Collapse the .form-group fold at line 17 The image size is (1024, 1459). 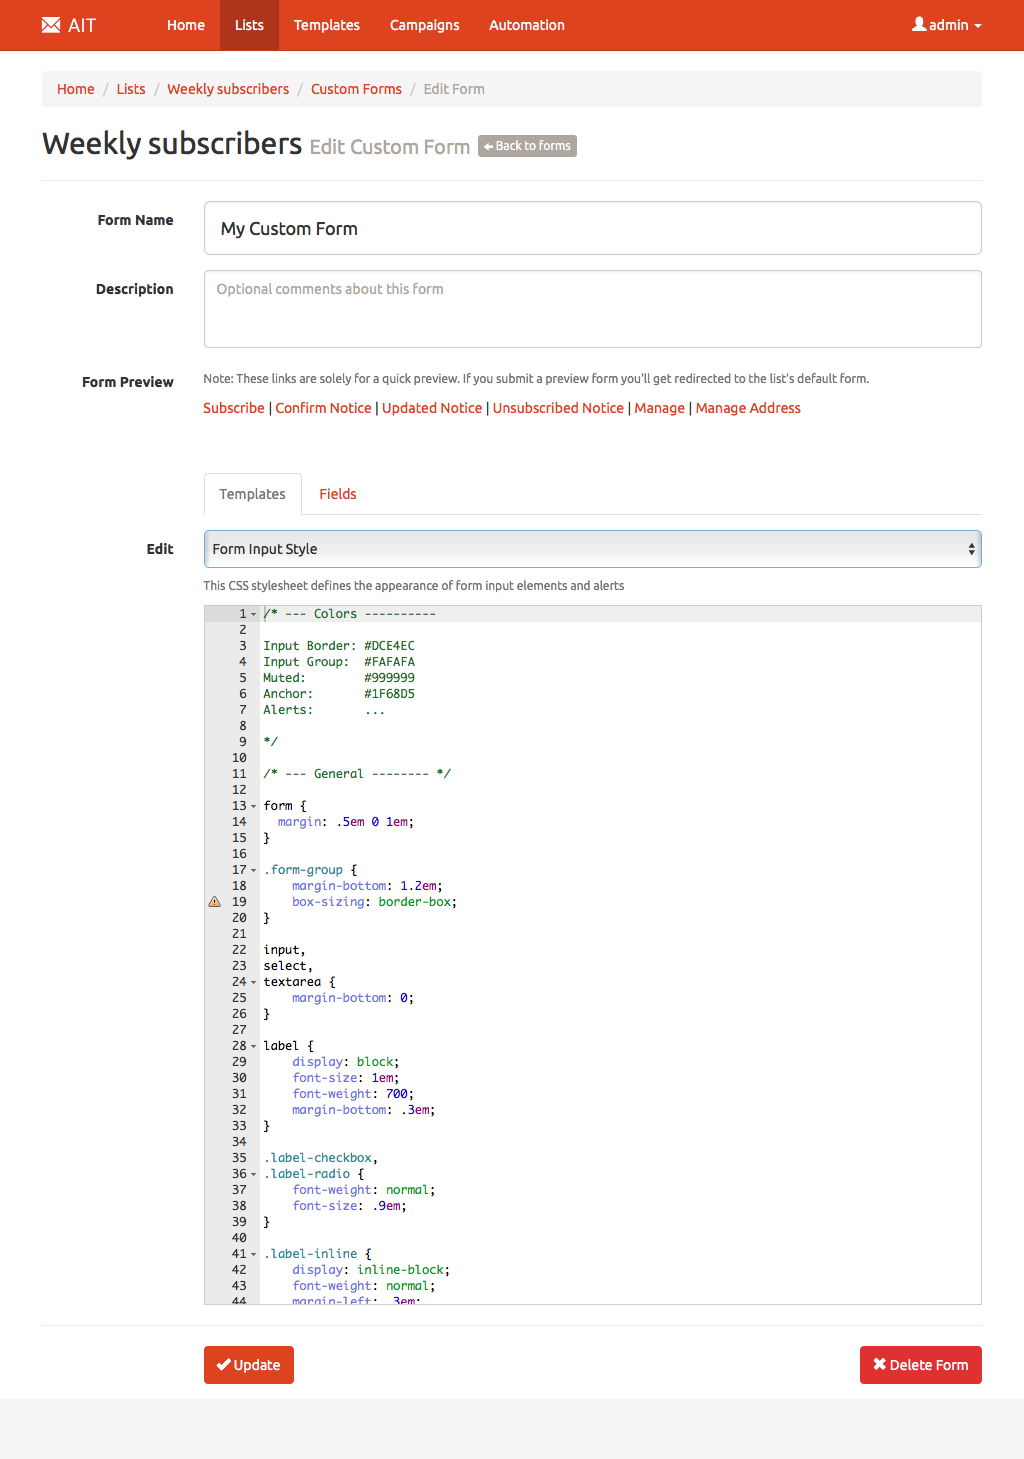[x=254, y=871]
